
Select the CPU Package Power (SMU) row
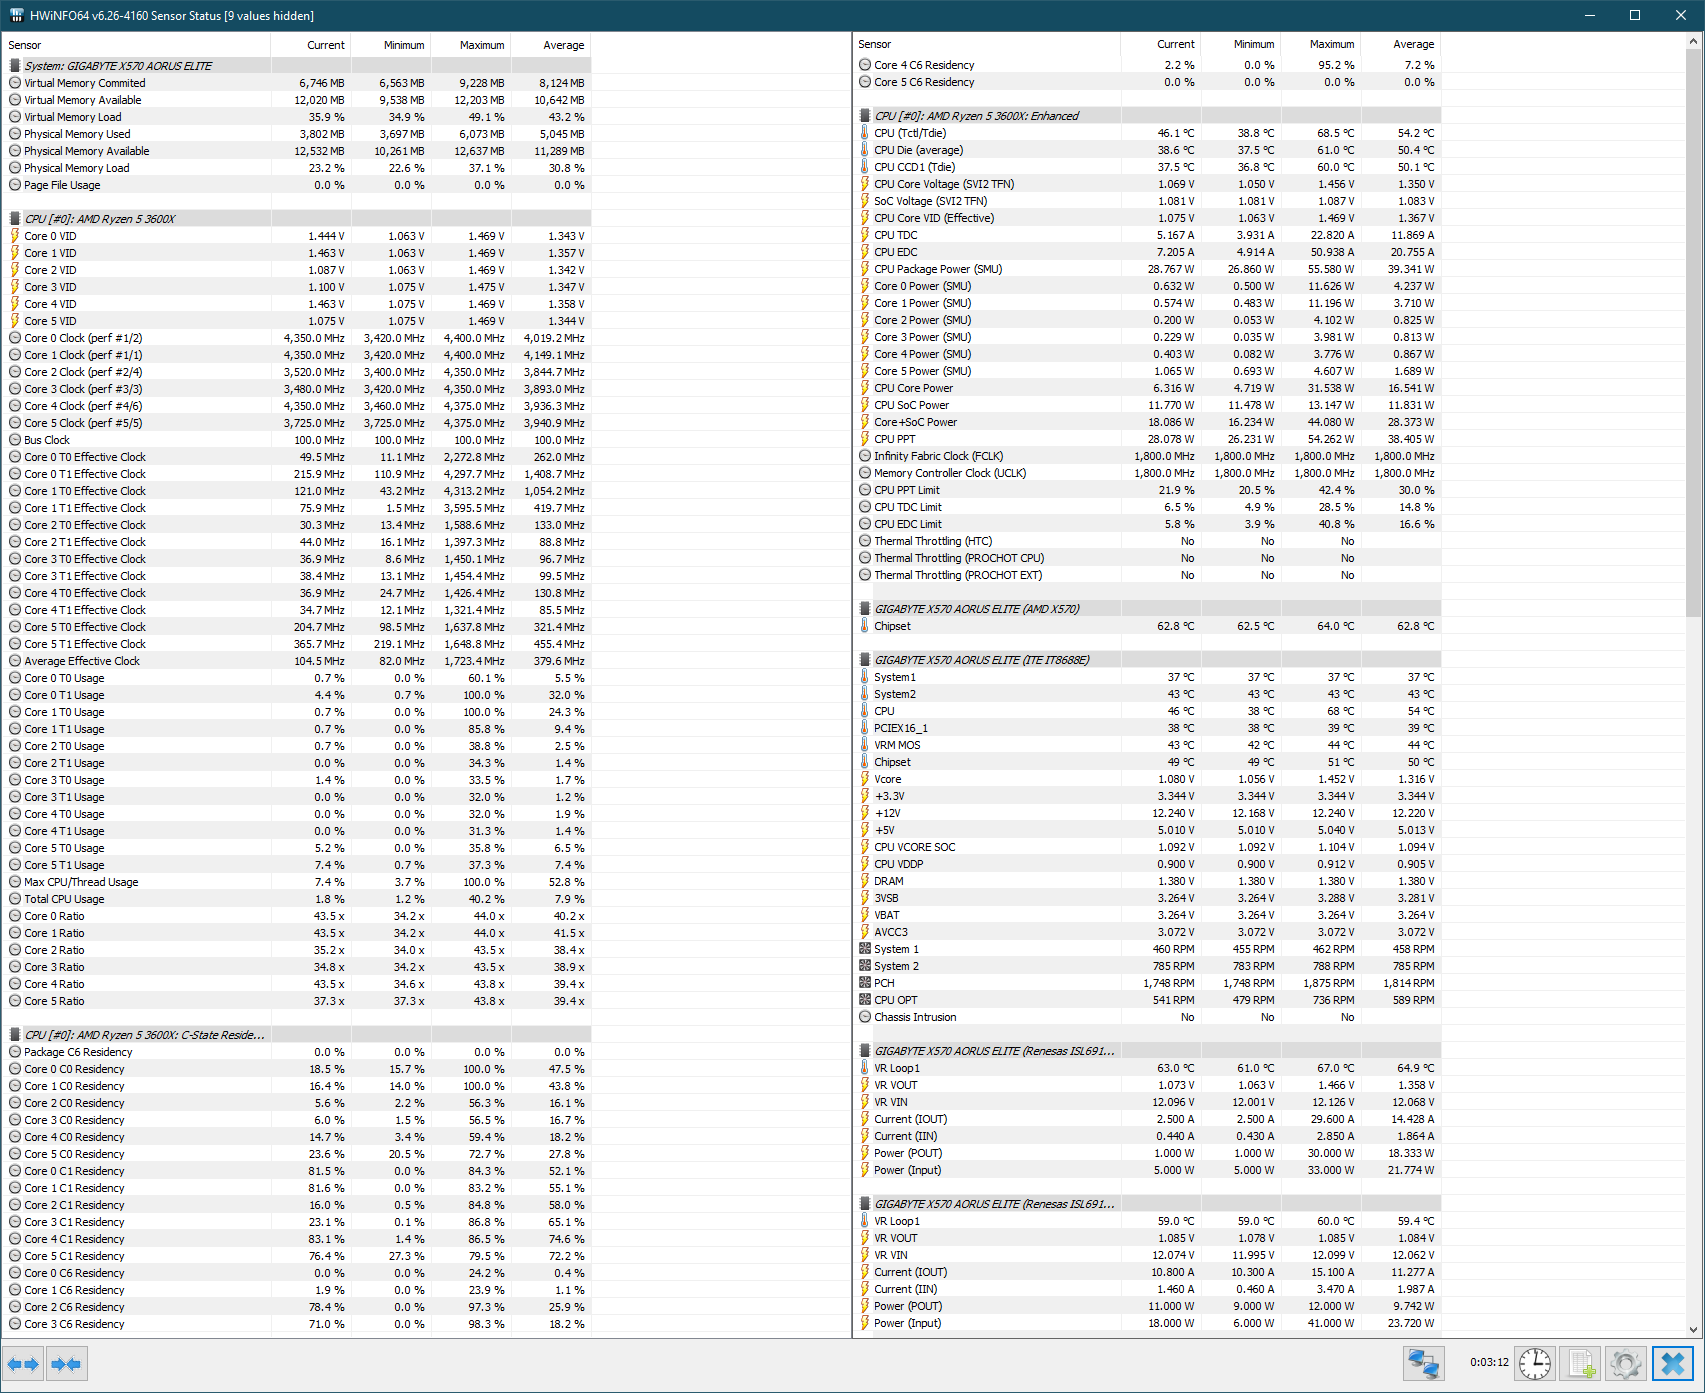(x=1149, y=269)
